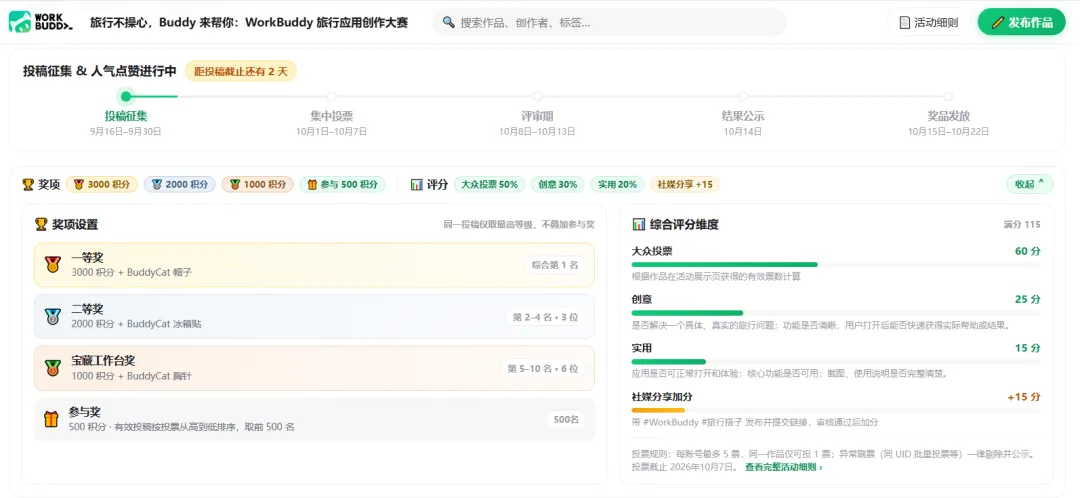Click the 综合第 1 名 badge
Screen dimensions: 1080x498
pyautogui.click(x=555, y=264)
